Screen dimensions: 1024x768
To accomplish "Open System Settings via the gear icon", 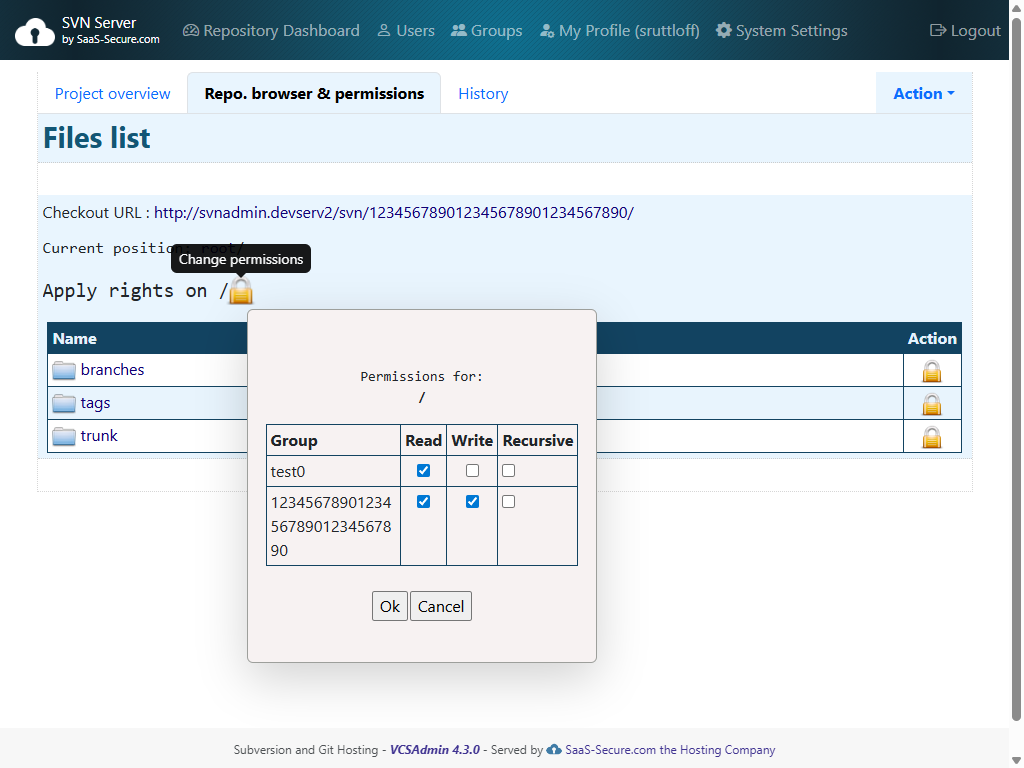I will pyautogui.click(x=723, y=30).
